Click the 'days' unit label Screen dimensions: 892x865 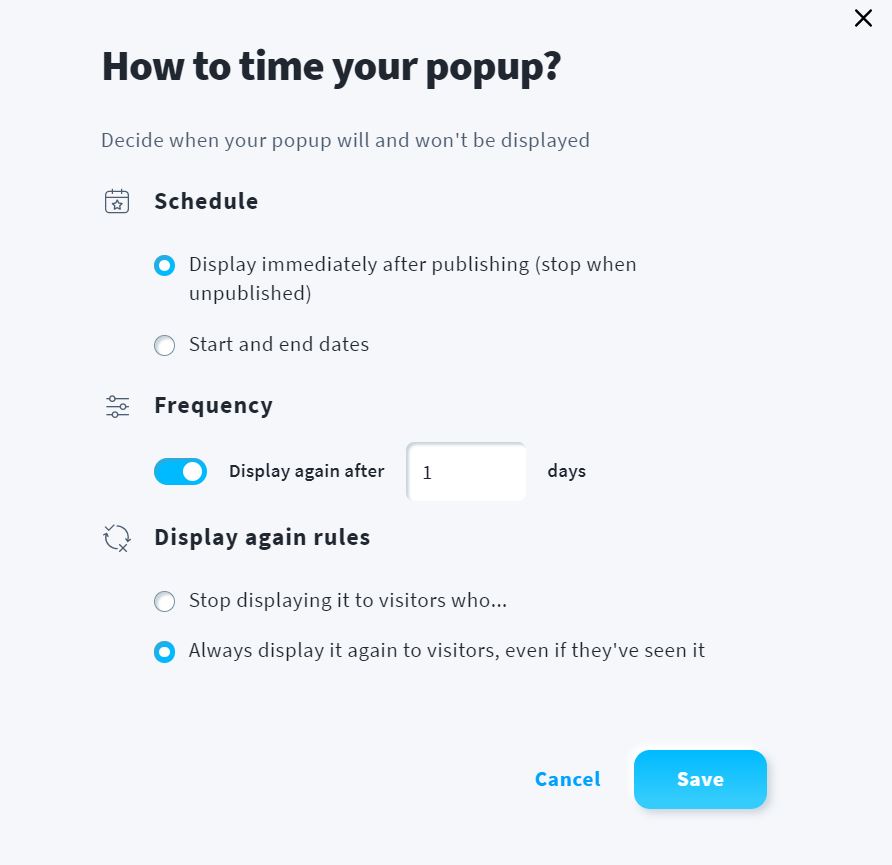tap(567, 471)
